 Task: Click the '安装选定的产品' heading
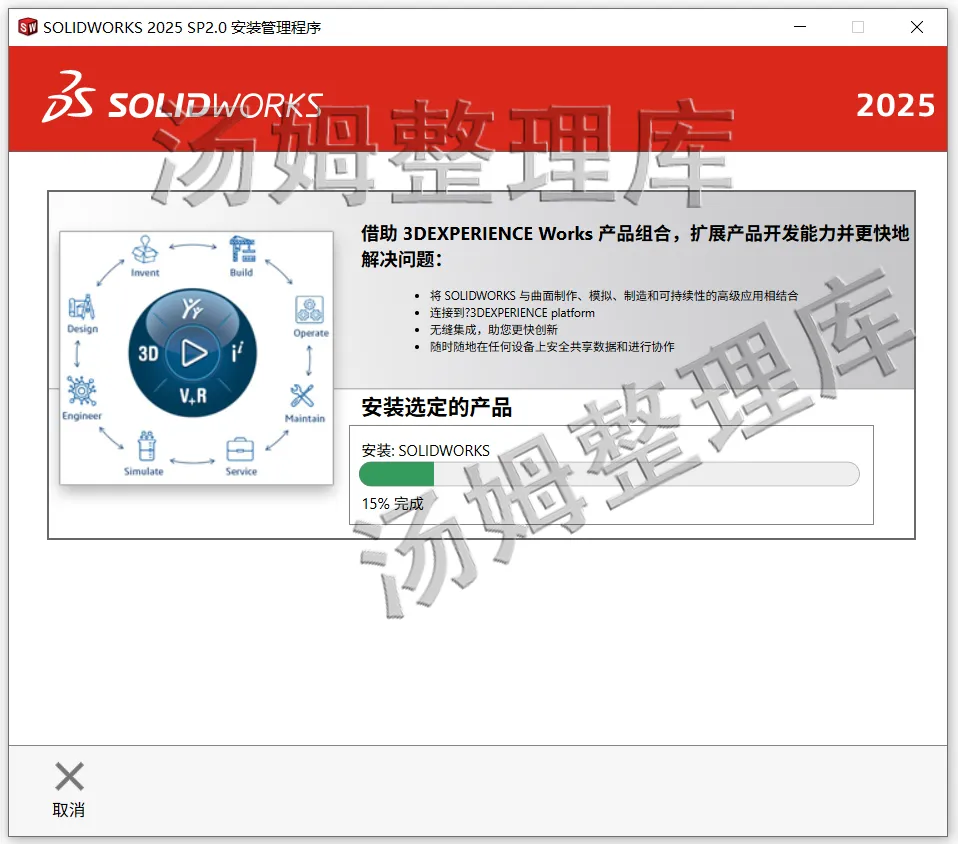[436, 408]
